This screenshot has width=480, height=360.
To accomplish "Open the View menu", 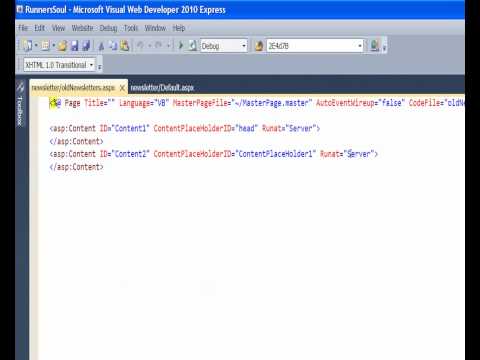I will coord(58,28).
